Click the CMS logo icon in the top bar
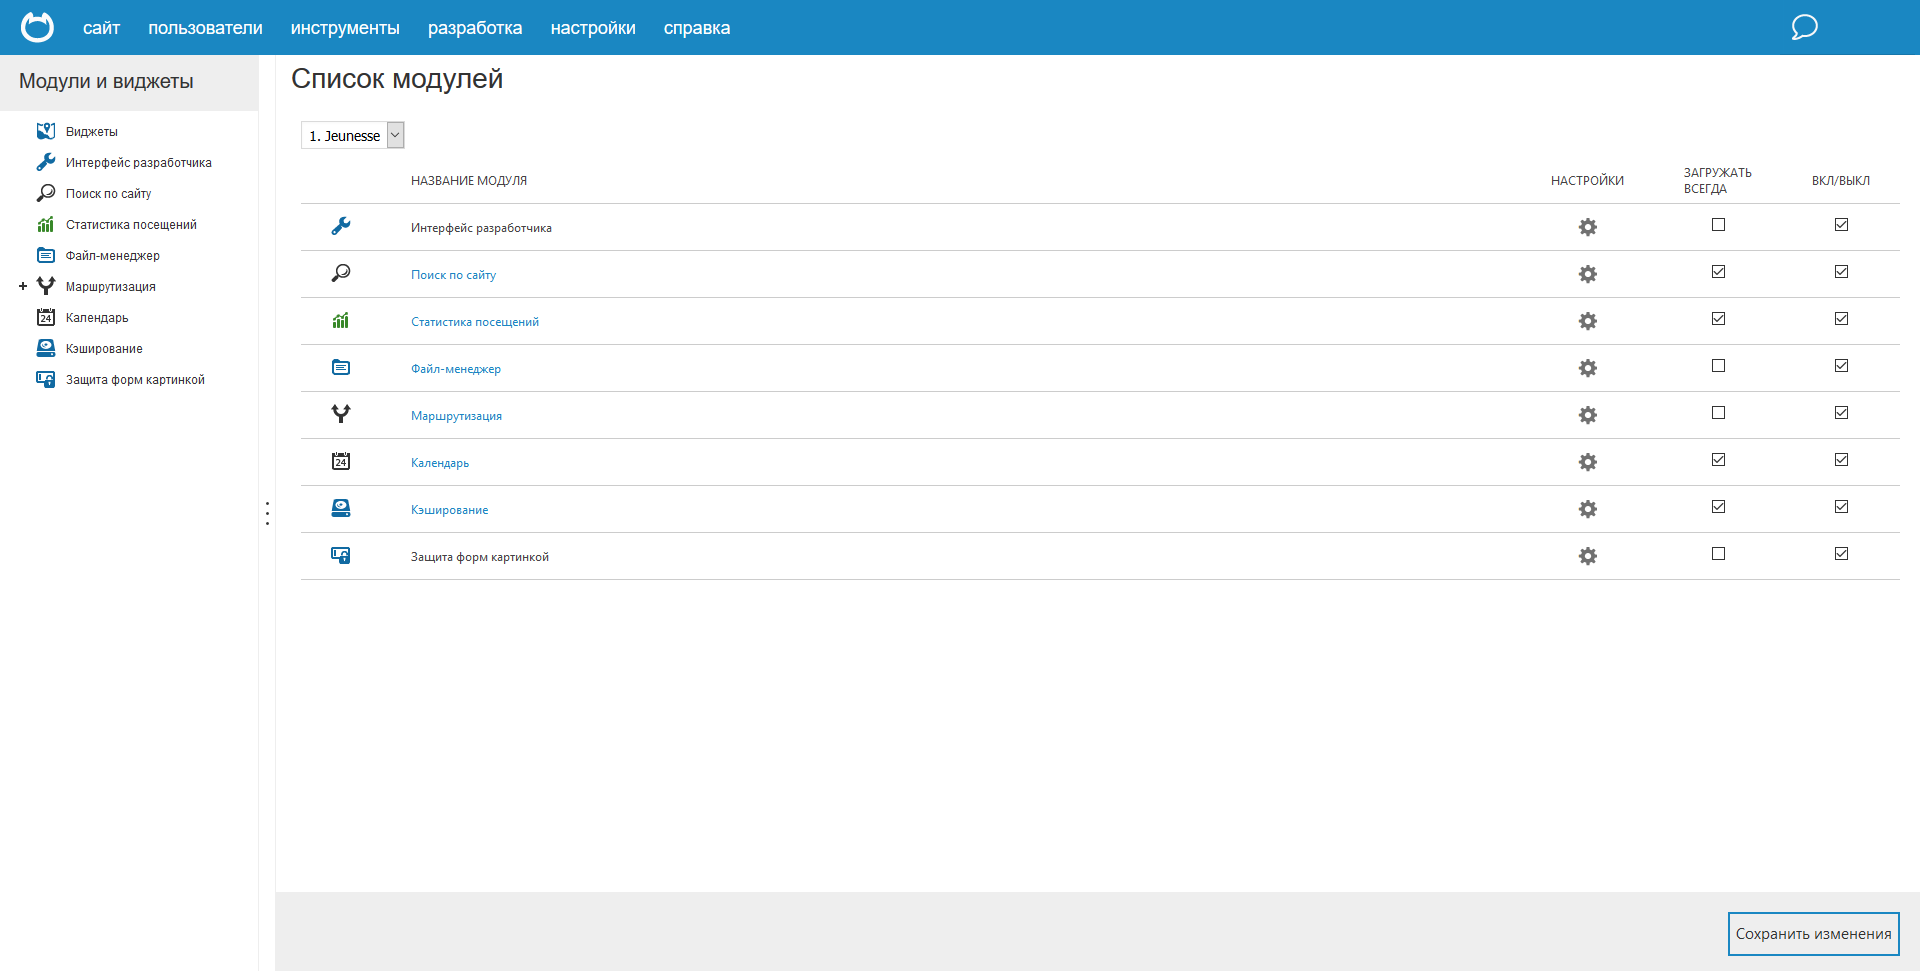Screen dimensions: 1920x971 tap(37, 27)
